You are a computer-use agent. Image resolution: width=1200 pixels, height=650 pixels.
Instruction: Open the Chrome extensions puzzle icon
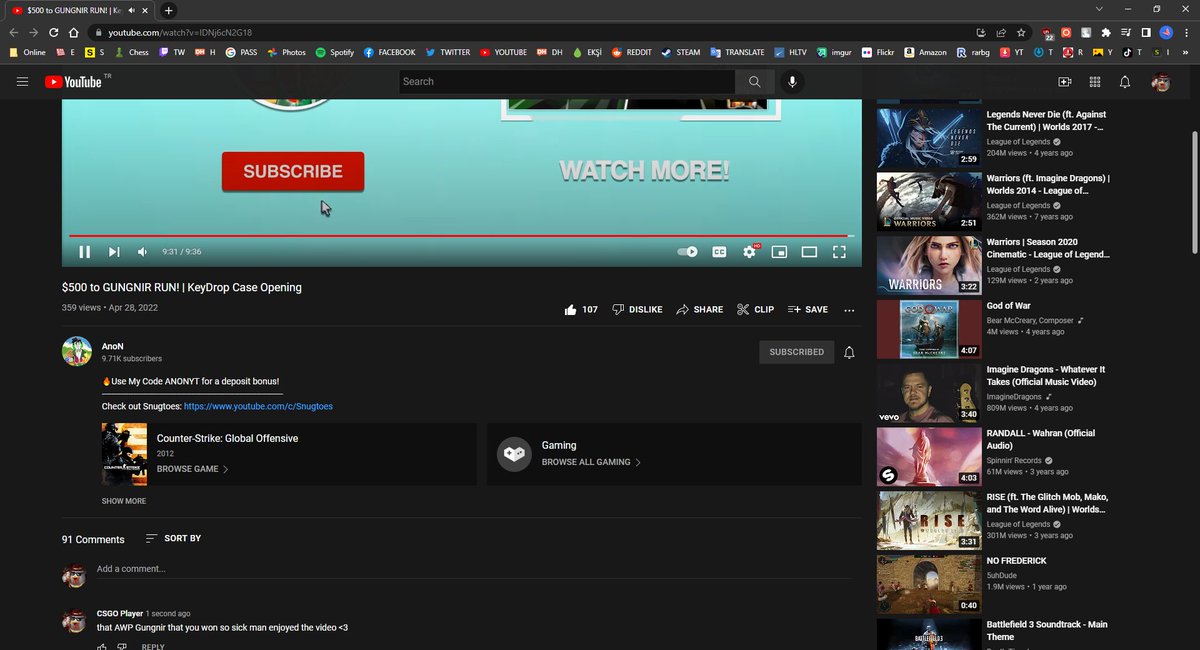point(1106,32)
